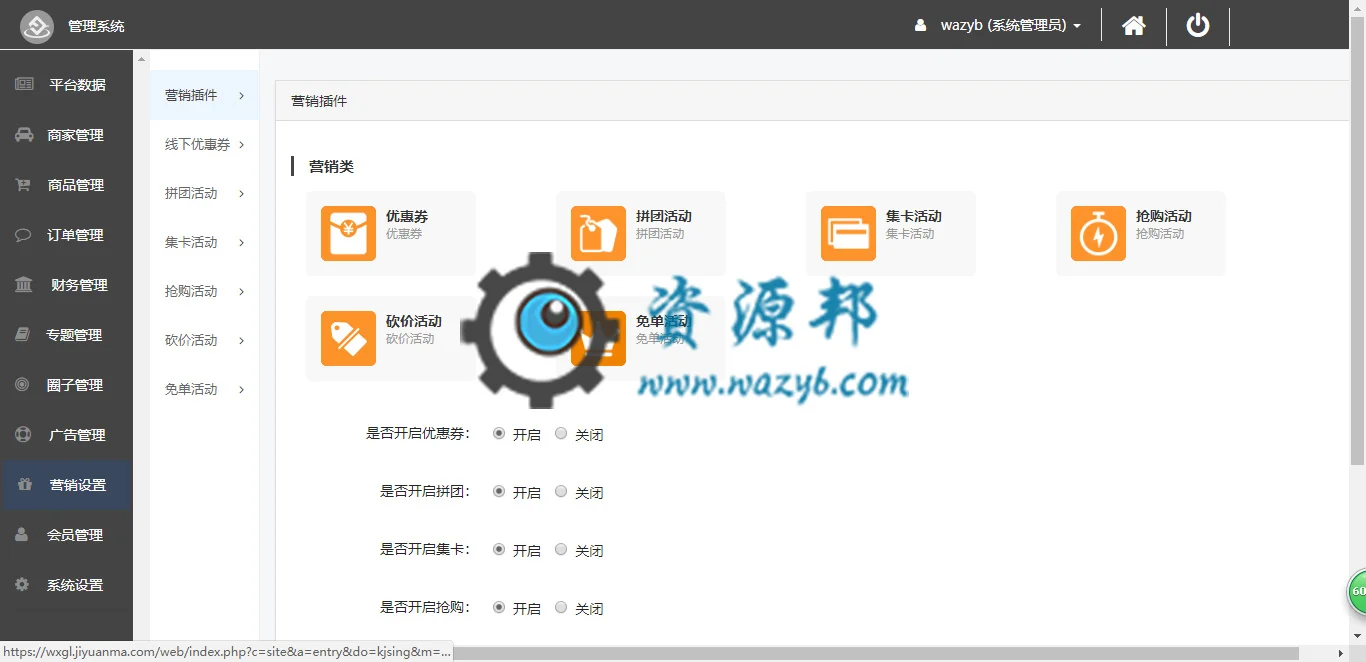1366x662 pixels.
Task: Open the orange 抢购活动 stopwatch icon
Action: pyautogui.click(x=1098, y=233)
